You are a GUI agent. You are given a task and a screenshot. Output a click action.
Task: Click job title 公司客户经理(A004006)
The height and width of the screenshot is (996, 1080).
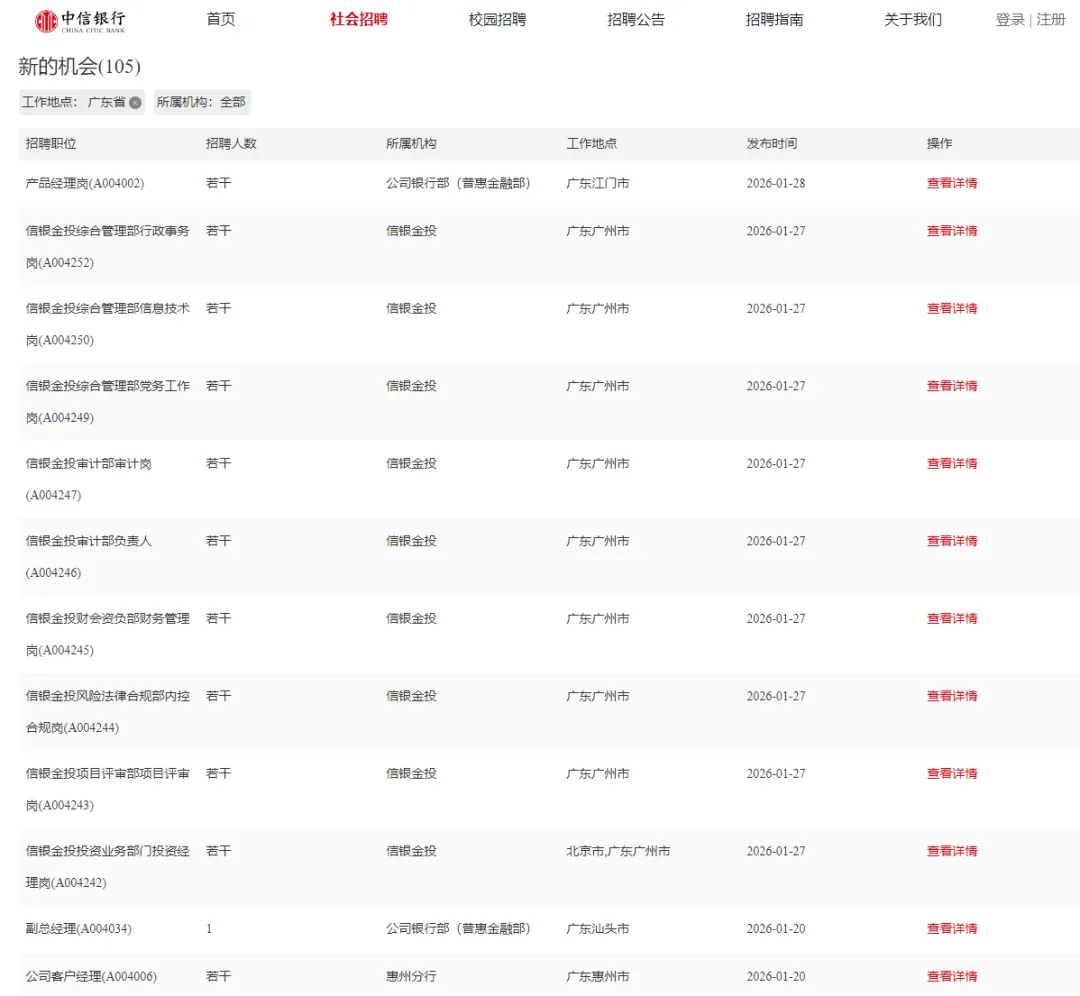coord(91,976)
